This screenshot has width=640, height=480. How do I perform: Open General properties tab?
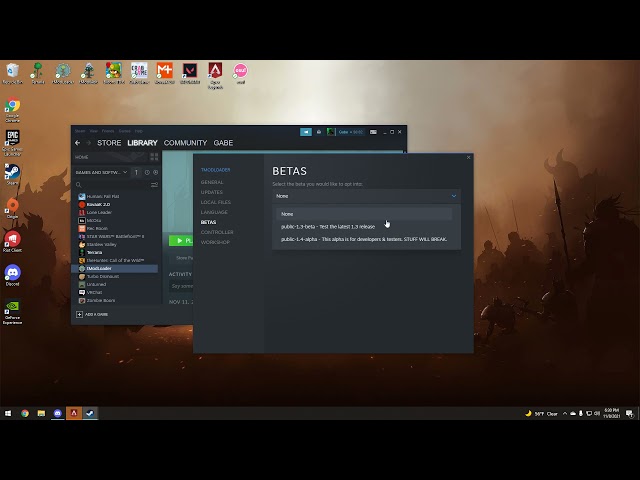212,182
